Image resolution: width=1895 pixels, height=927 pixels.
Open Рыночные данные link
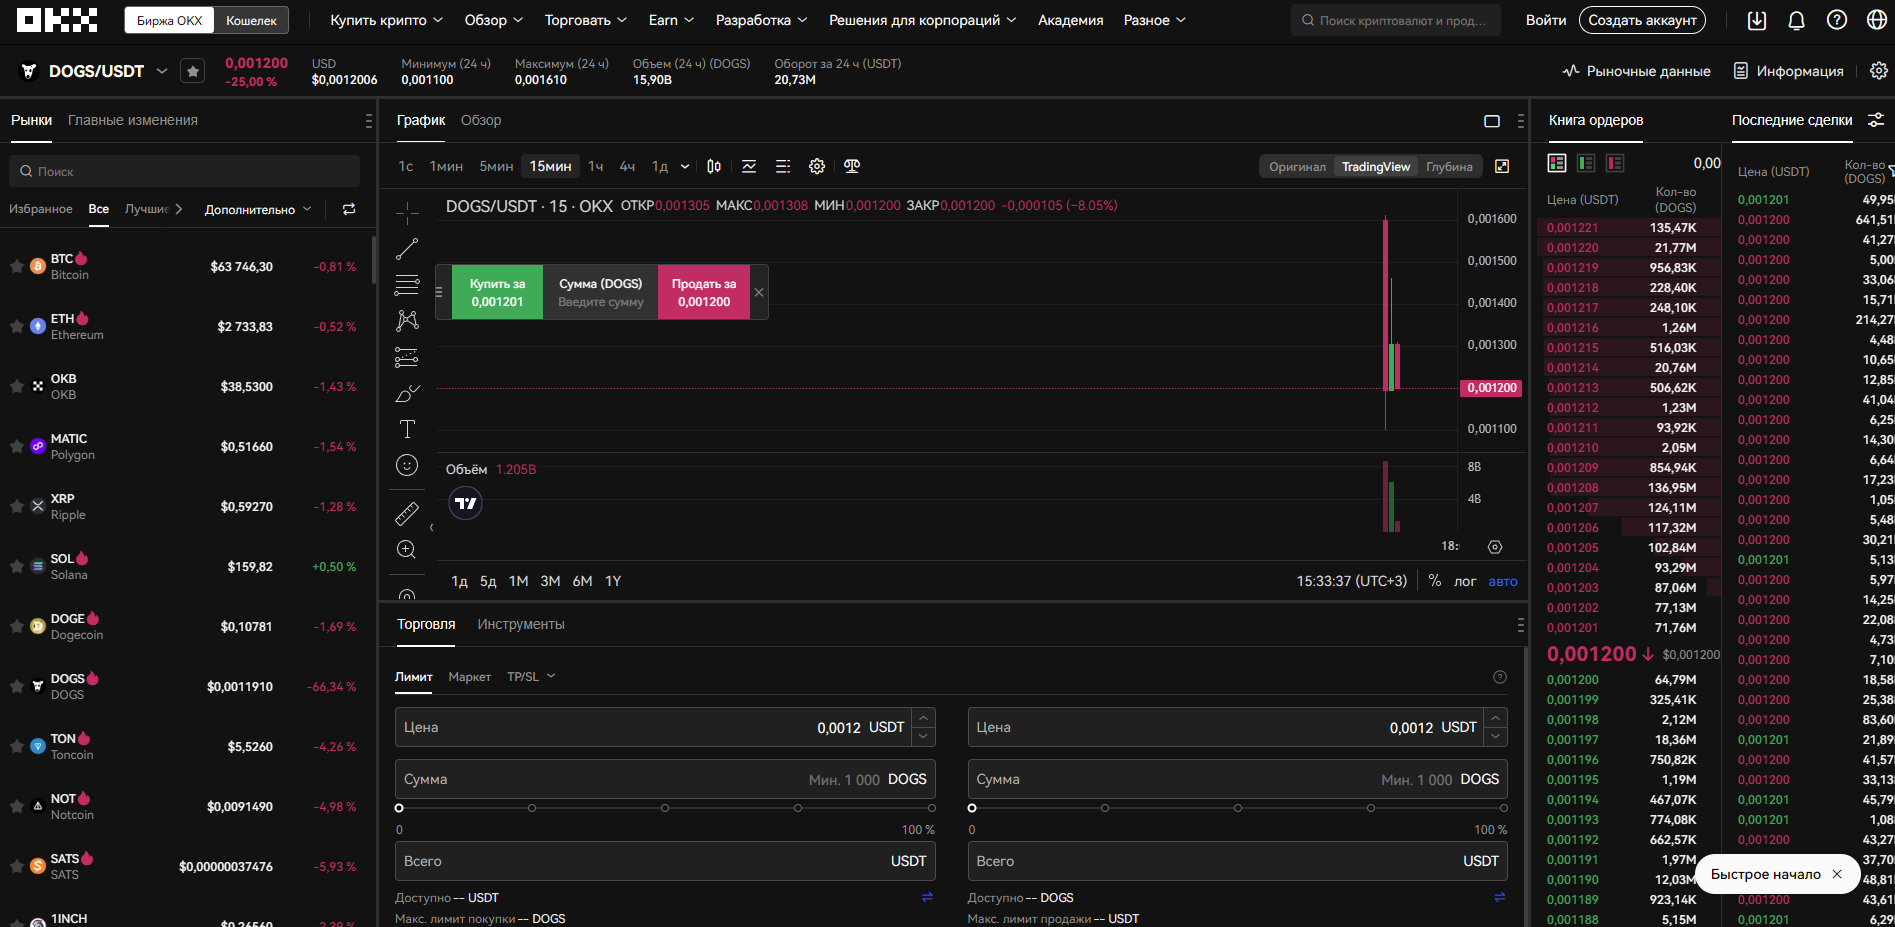coord(1637,71)
